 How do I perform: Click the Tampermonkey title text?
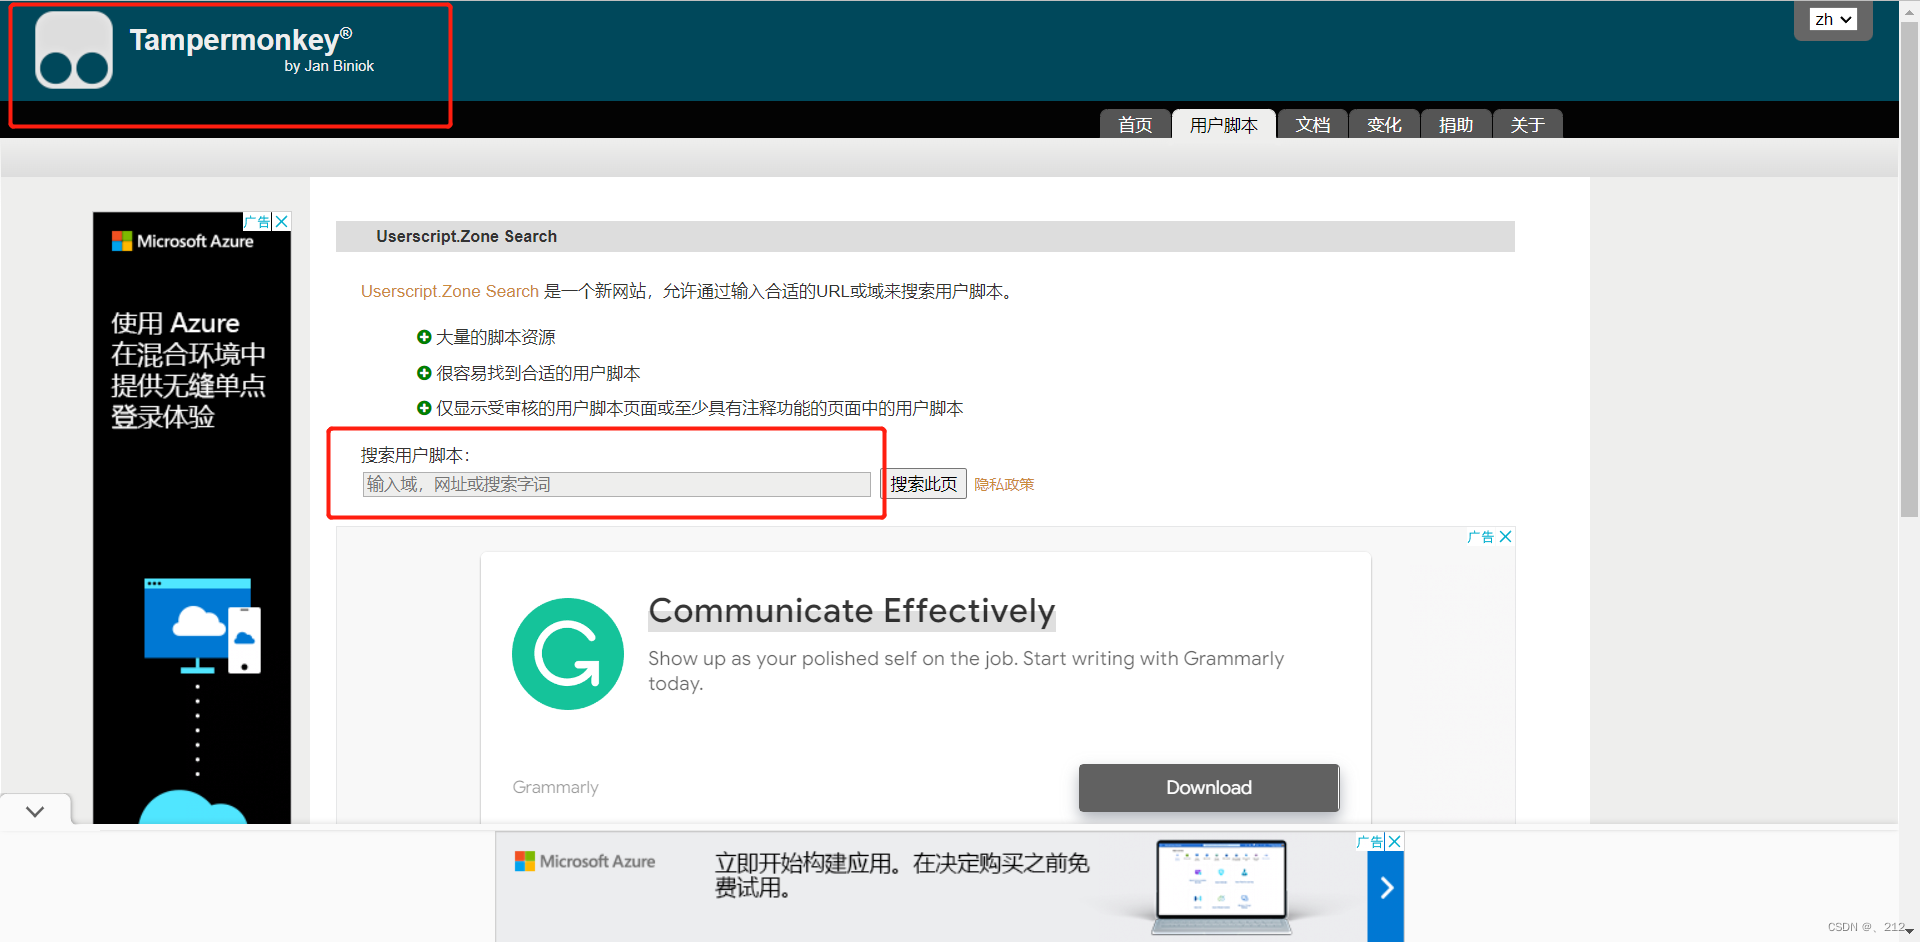pos(241,40)
